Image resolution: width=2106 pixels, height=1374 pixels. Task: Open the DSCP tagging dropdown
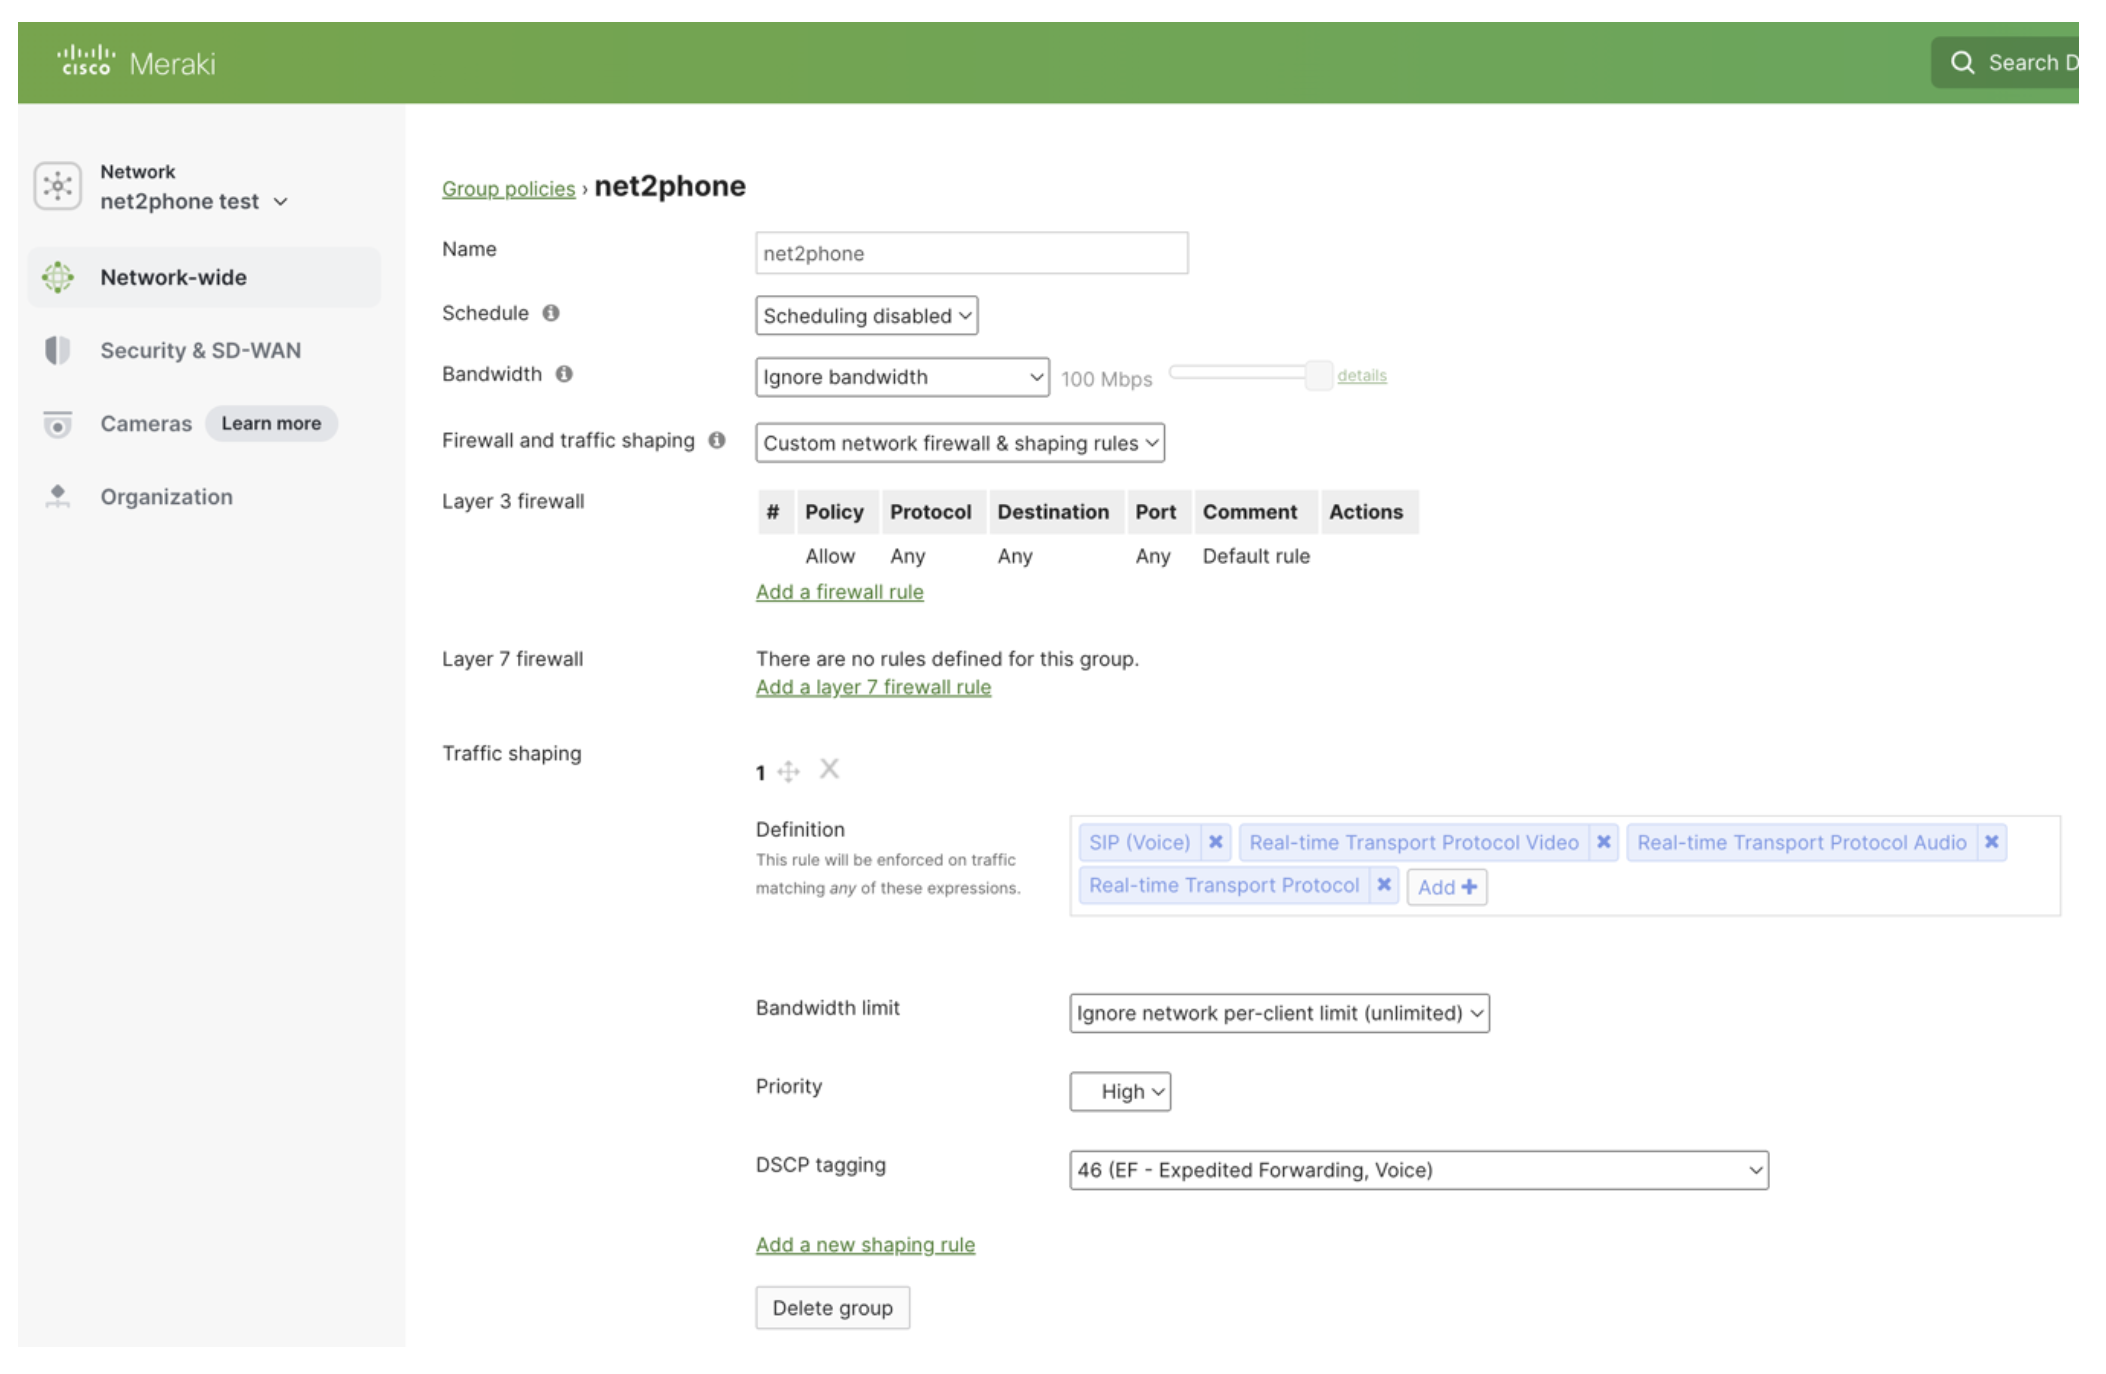pos(1418,1170)
